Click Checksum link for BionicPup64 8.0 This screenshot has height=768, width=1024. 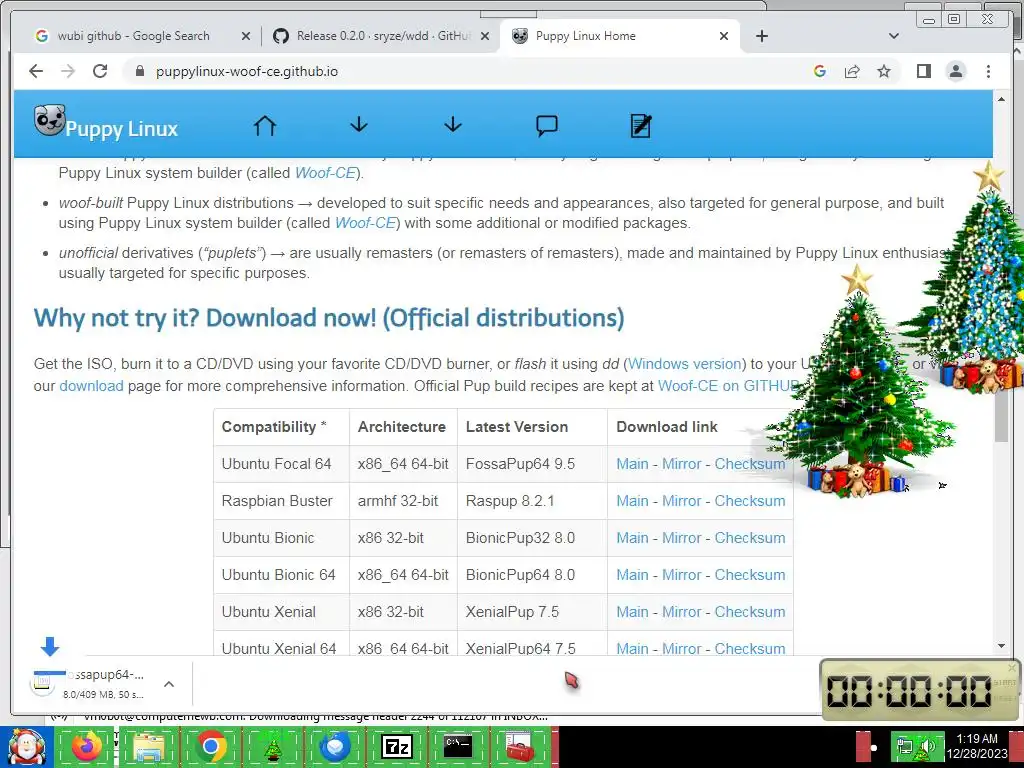(x=750, y=575)
